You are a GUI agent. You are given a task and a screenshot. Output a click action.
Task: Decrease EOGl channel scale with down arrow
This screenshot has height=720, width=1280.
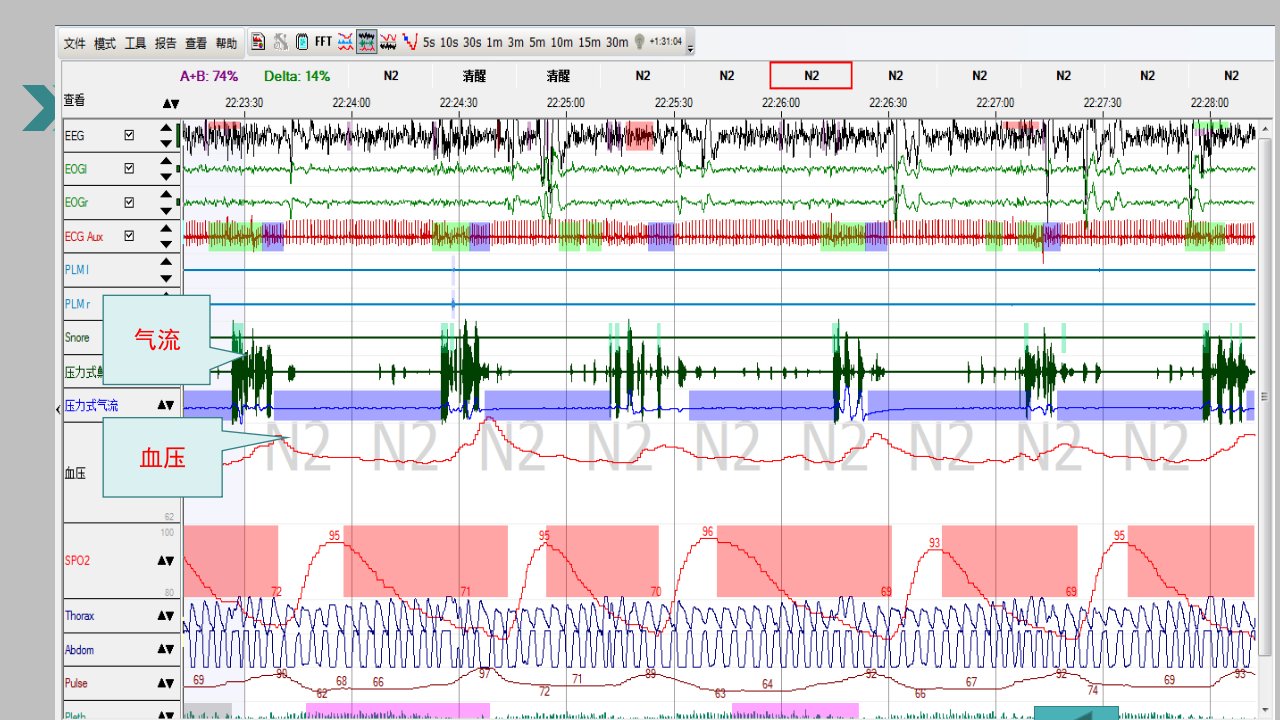coord(166,176)
